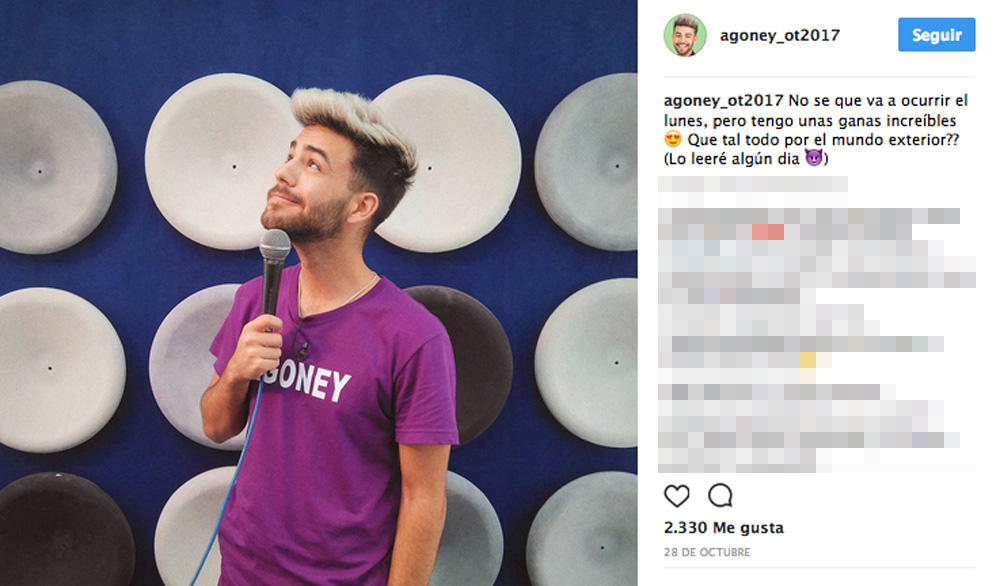Click the yellow pixelated block in comments
The image size is (1000, 586).
tap(808, 361)
